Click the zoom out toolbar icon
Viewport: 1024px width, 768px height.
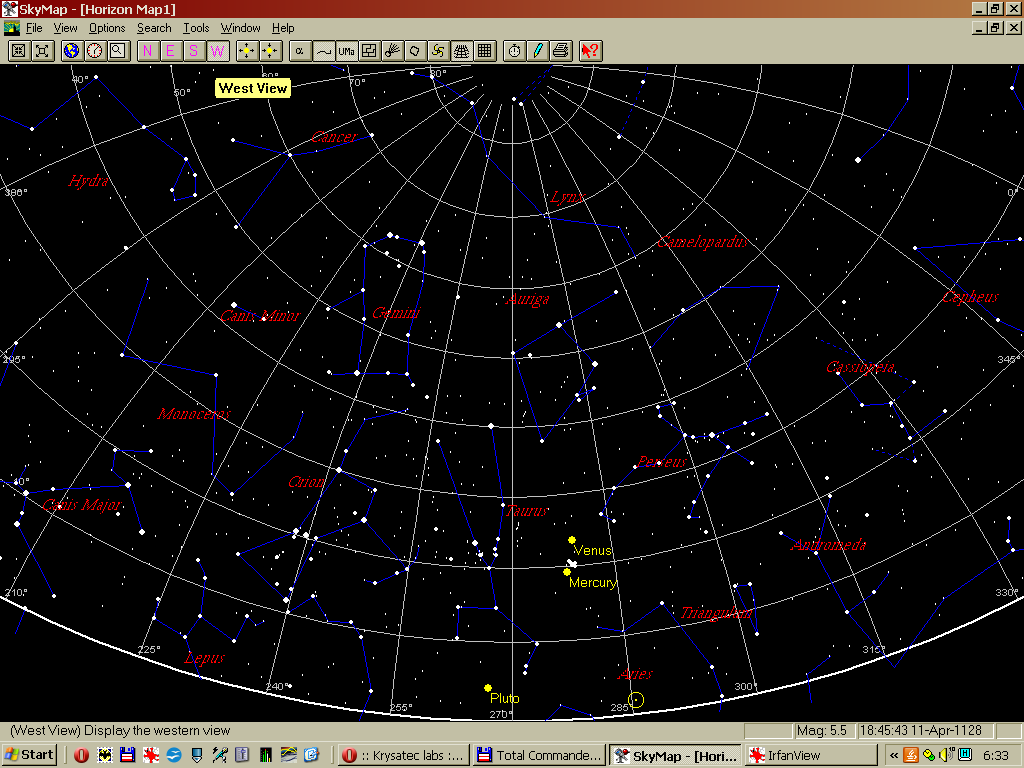tap(42, 51)
